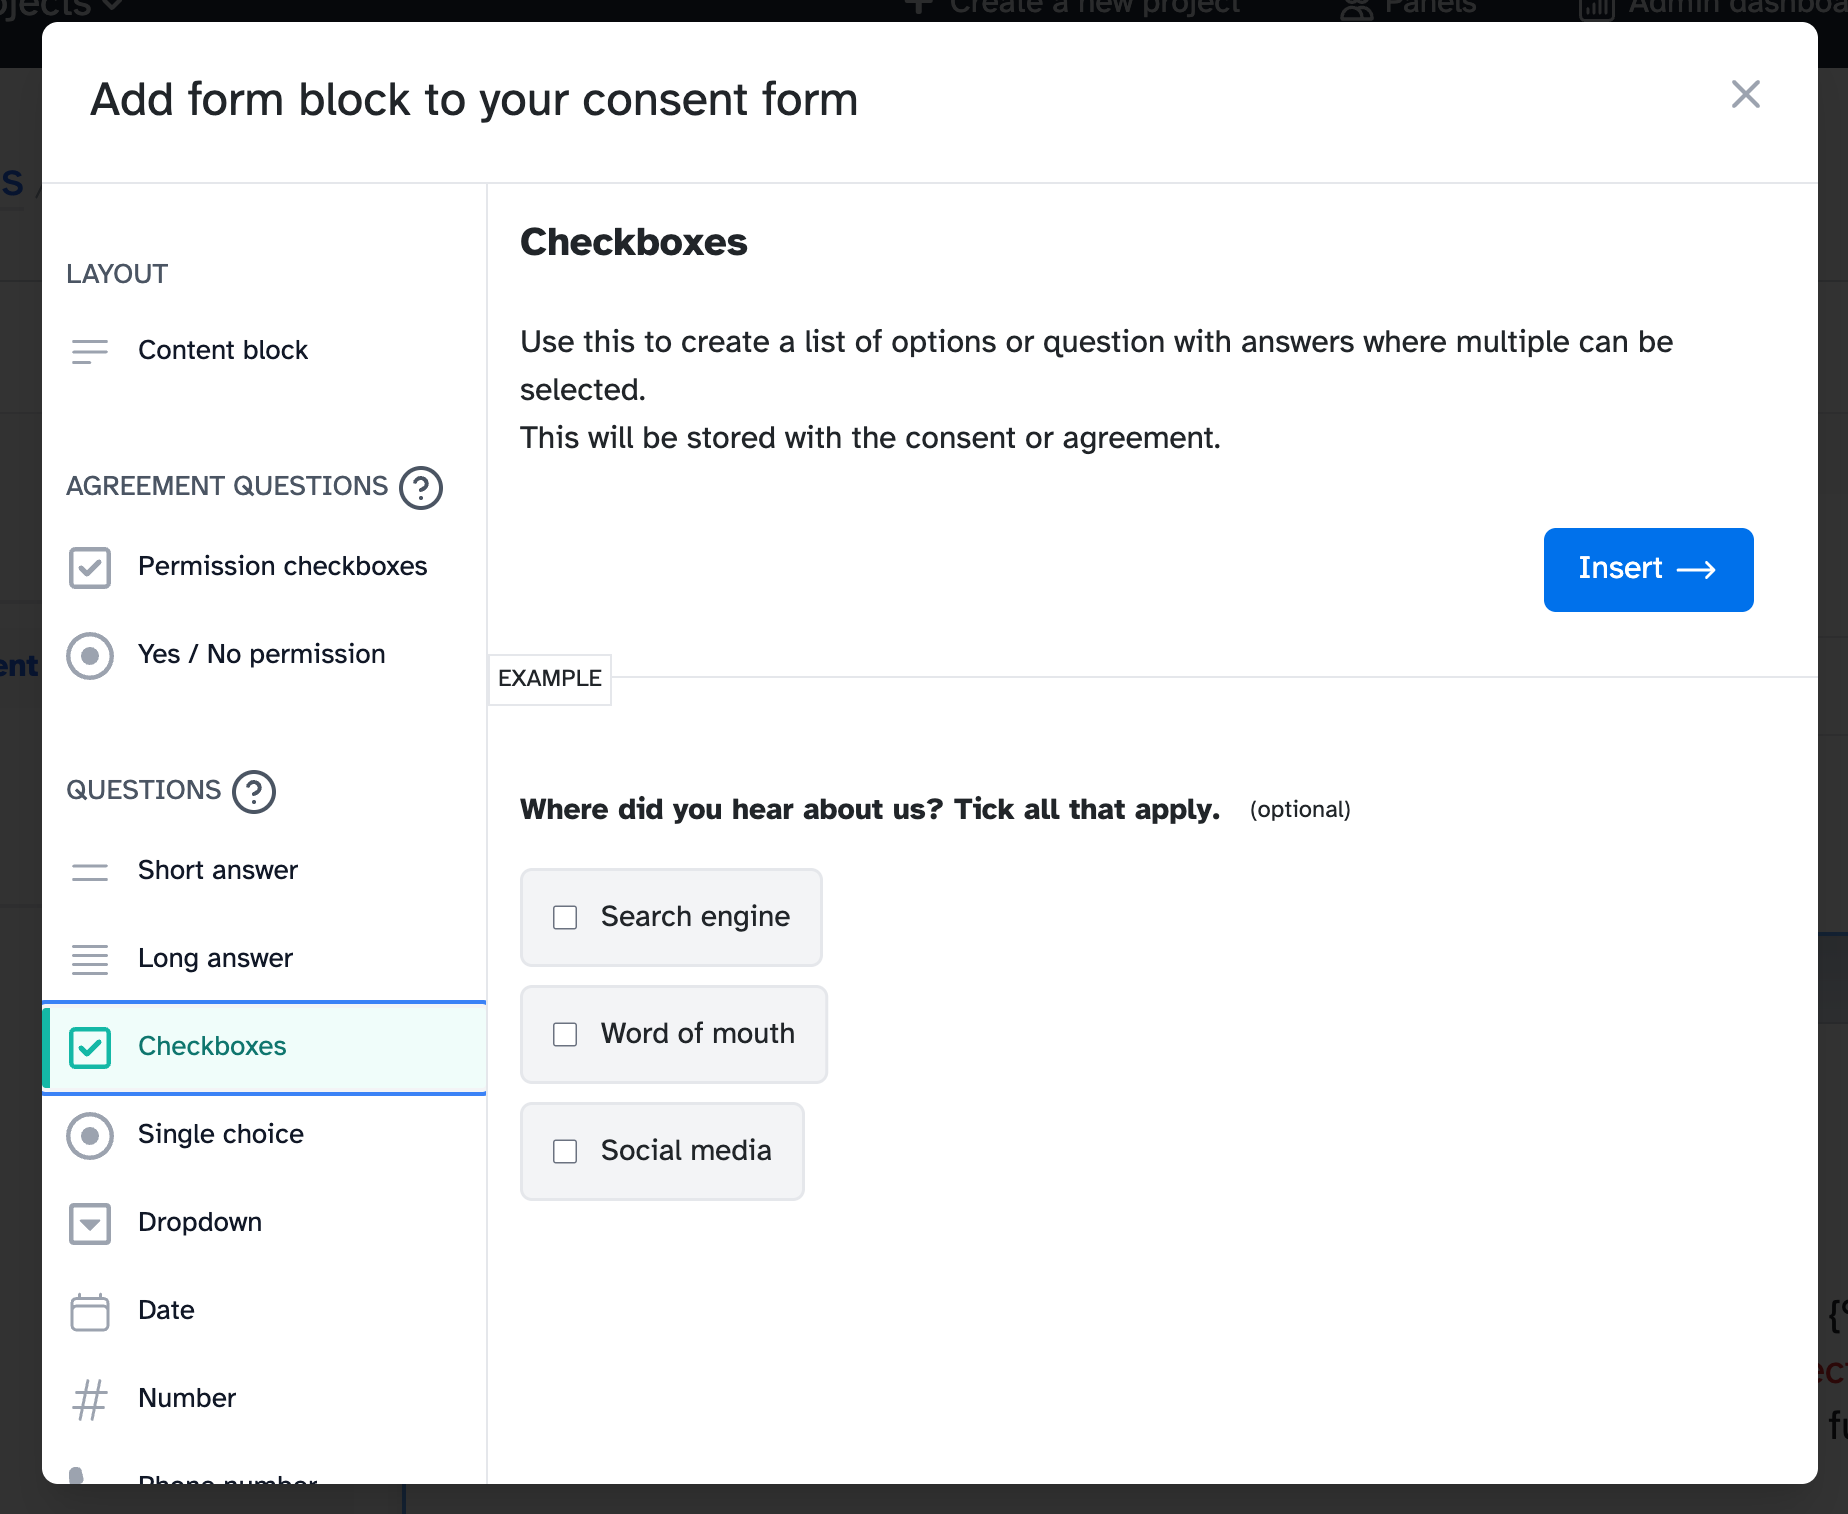The height and width of the screenshot is (1514, 1848).
Task: Click the Short answer question icon
Action: pos(90,871)
